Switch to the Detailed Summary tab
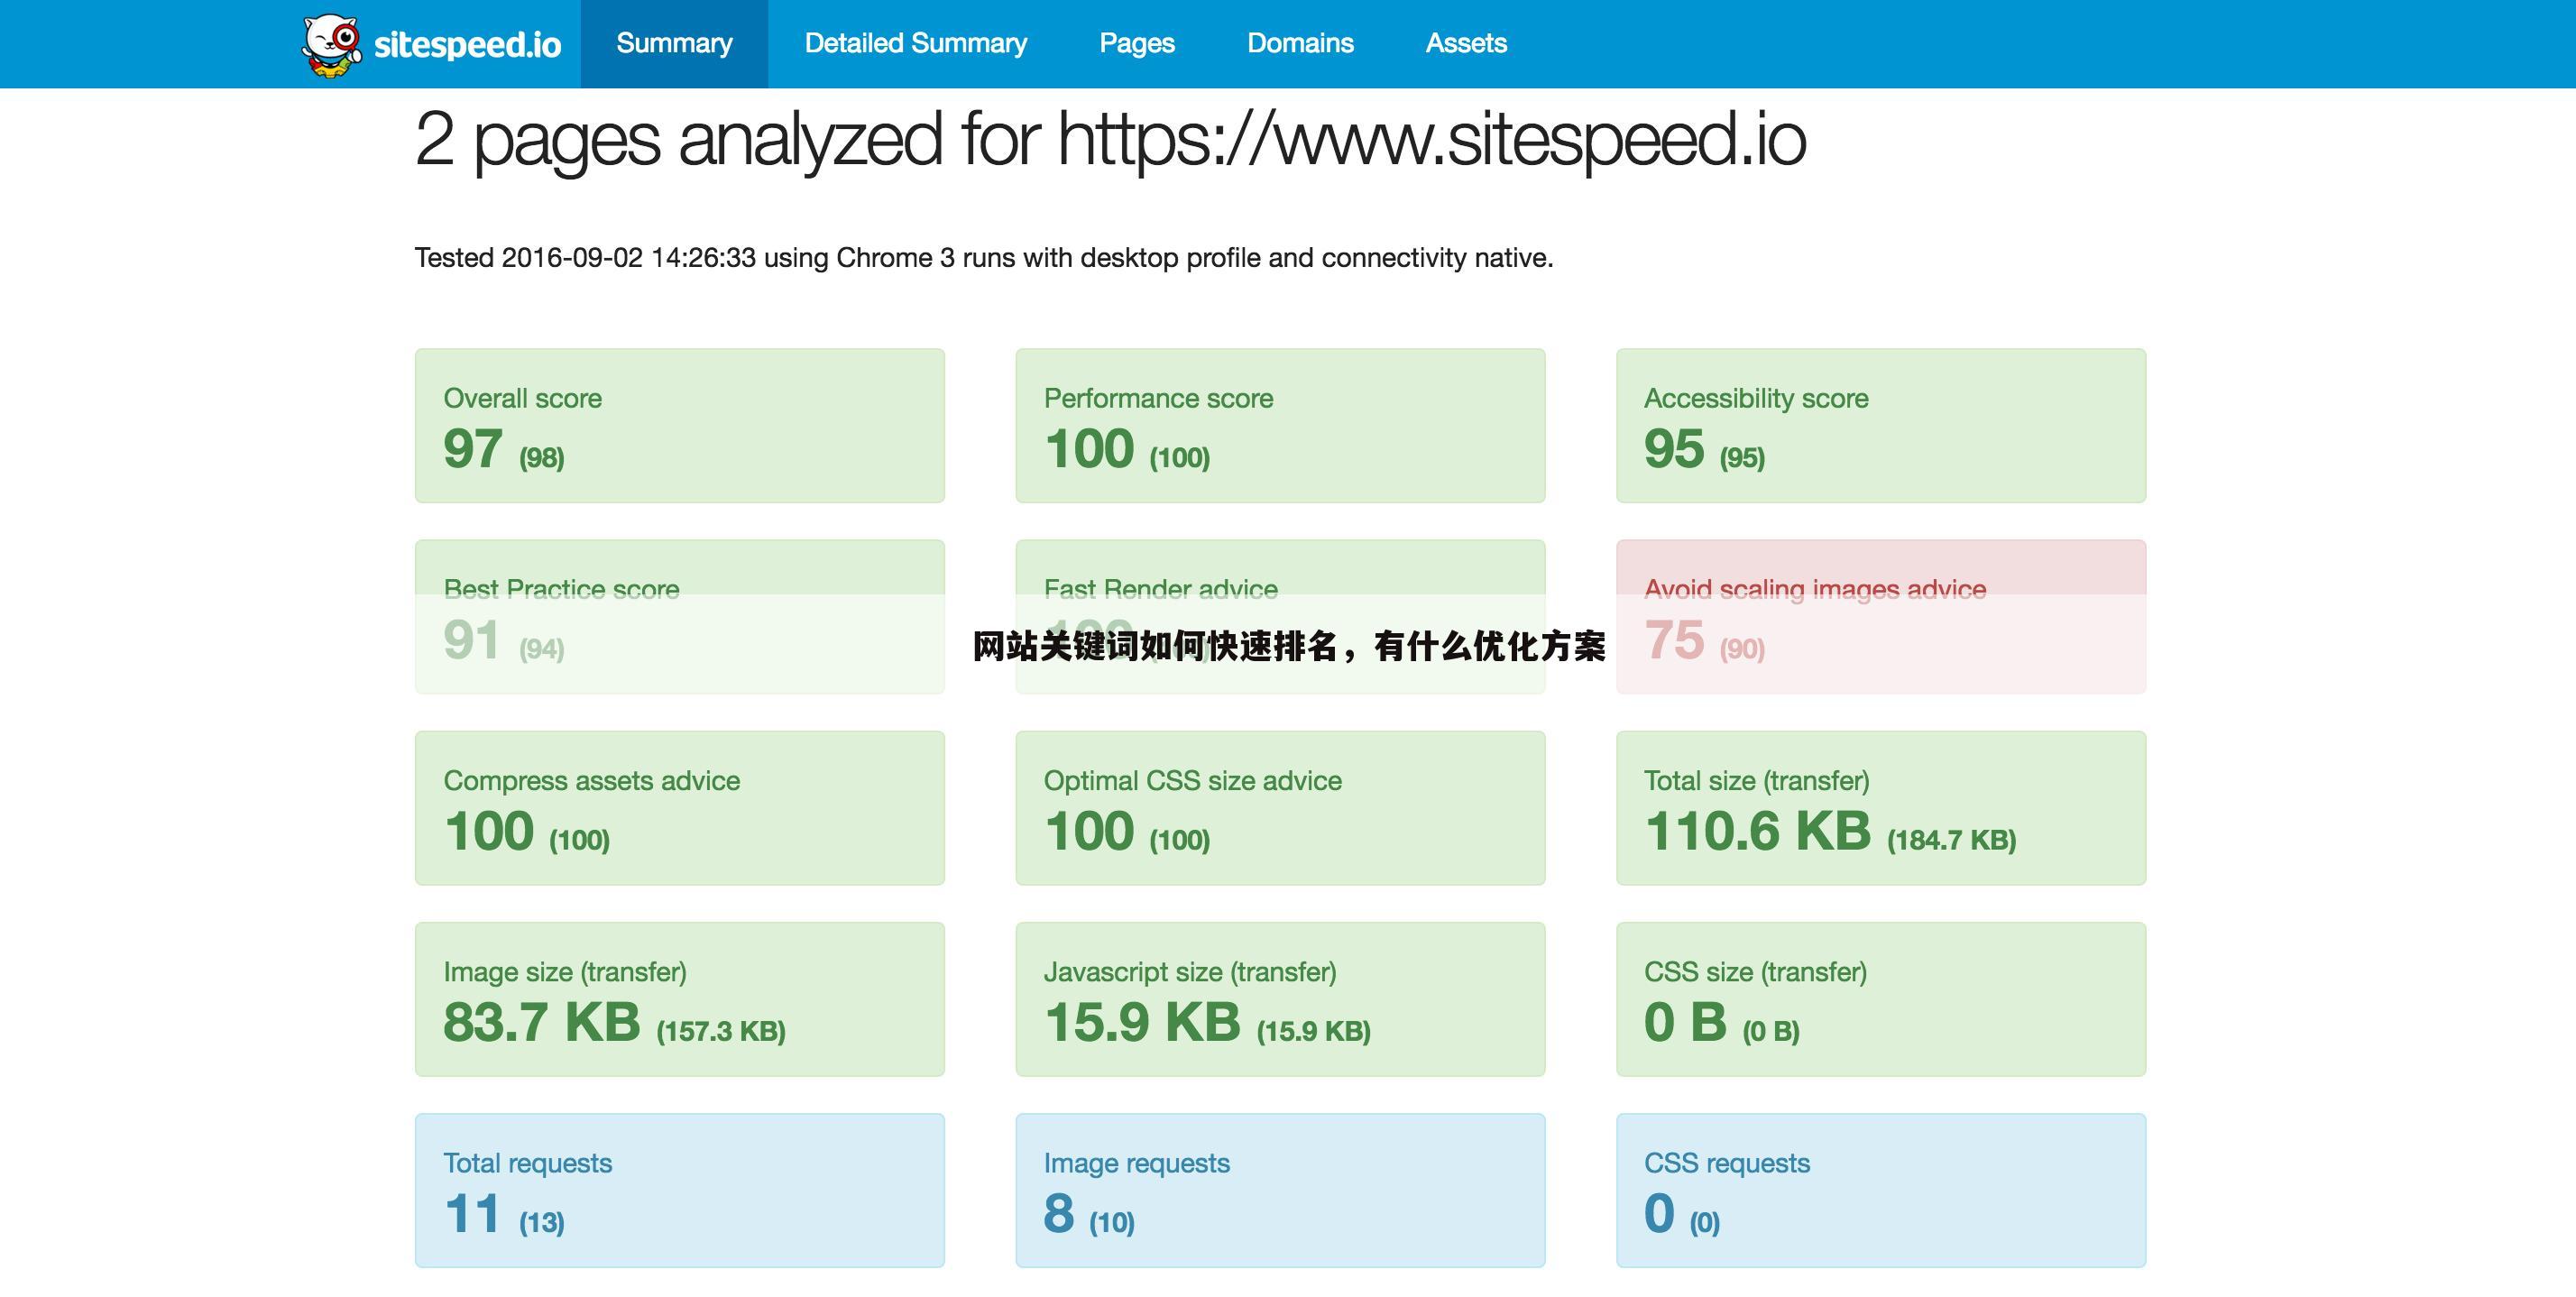The image size is (2576, 1297). tap(915, 43)
